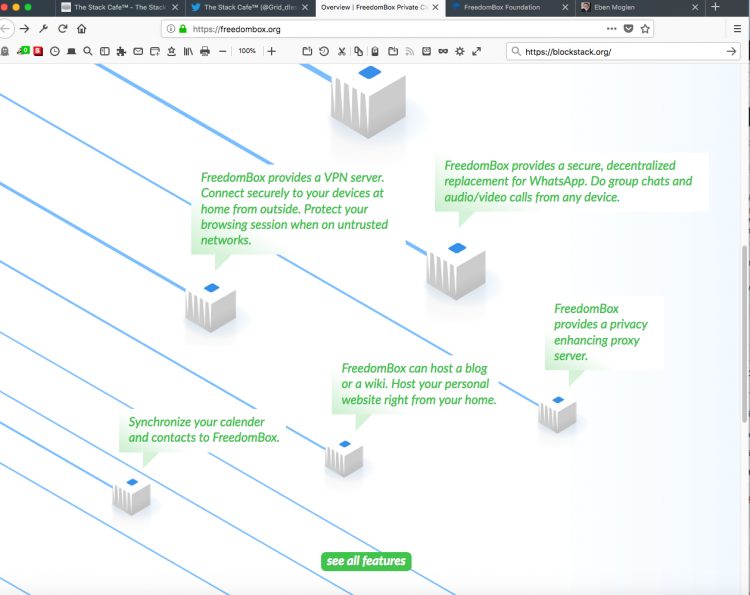Image resolution: width=750 pixels, height=595 pixels.
Task: Toggle the sidebar panel icon
Action: point(104,51)
